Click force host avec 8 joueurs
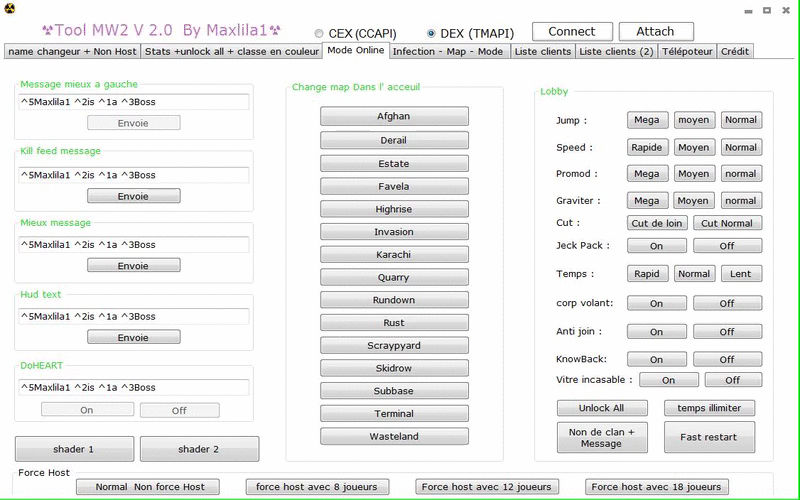The width and height of the screenshot is (800, 500). [317, 487]
